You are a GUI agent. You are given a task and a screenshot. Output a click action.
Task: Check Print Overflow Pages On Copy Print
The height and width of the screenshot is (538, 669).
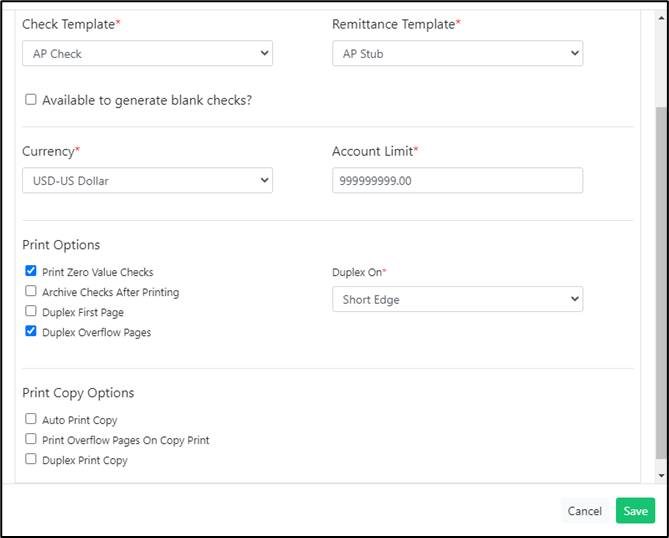click(31, 439)
